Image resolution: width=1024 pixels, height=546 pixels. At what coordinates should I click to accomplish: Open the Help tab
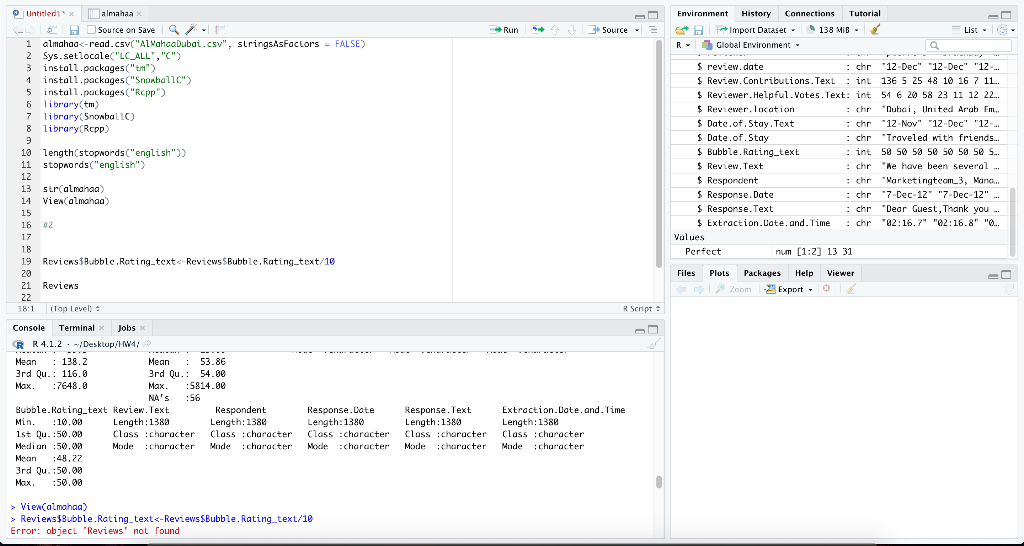click(804, 273)
